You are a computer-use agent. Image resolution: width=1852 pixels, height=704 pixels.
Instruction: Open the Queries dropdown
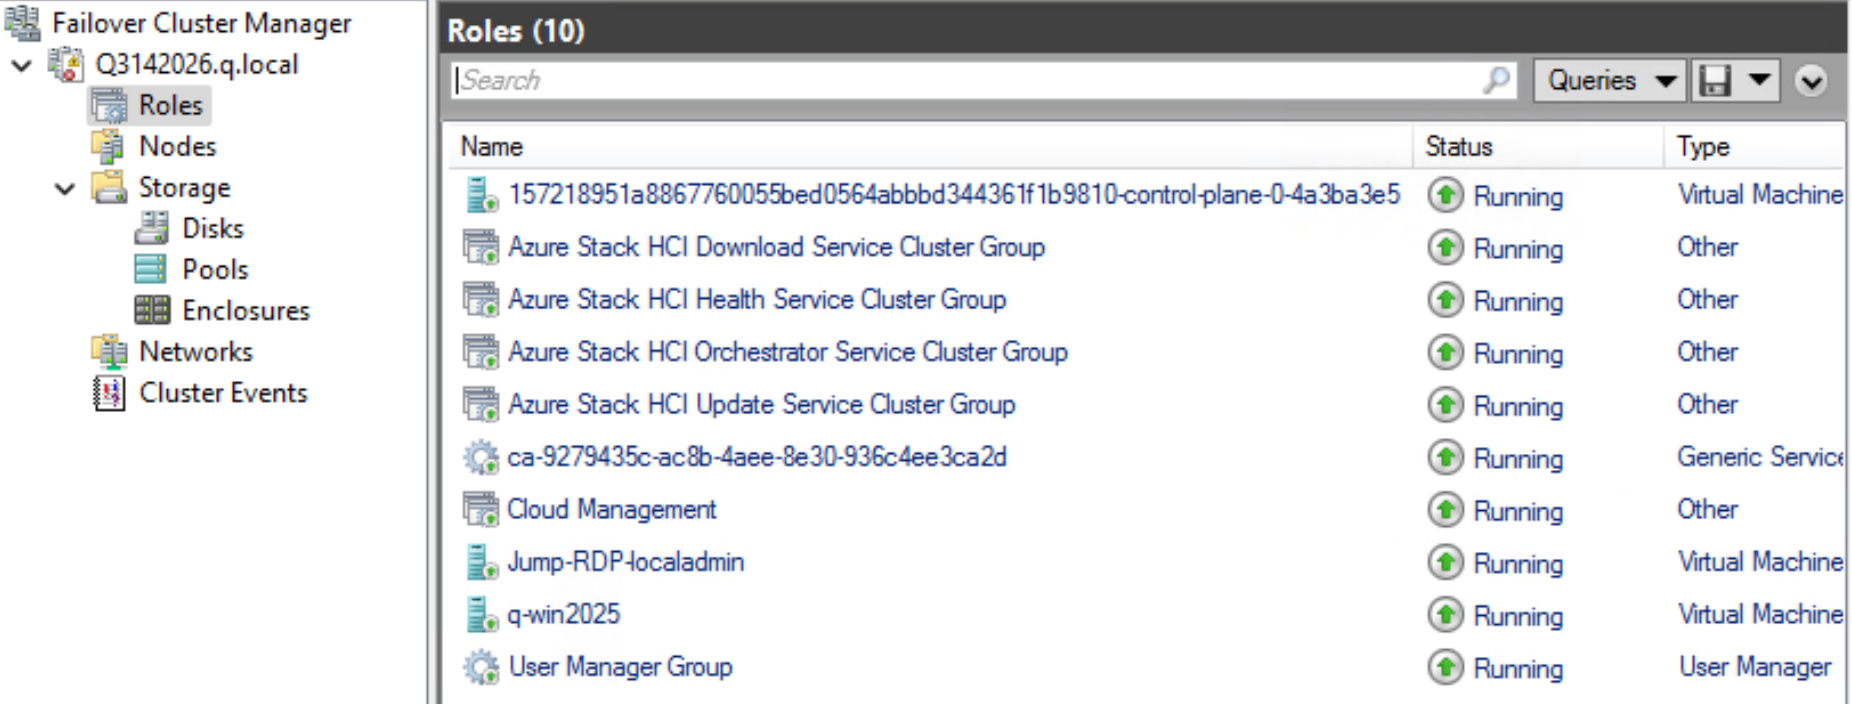[1610, 80]
